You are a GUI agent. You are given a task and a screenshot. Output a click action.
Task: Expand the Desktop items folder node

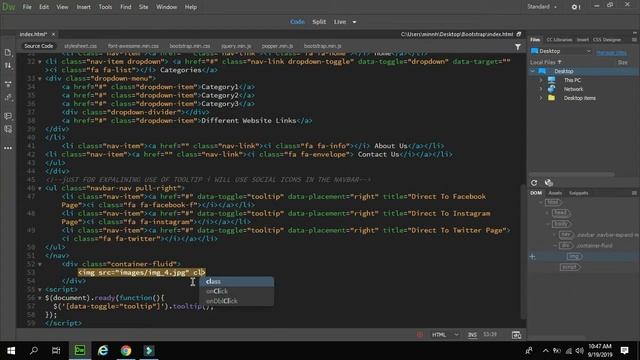[541, 98]
